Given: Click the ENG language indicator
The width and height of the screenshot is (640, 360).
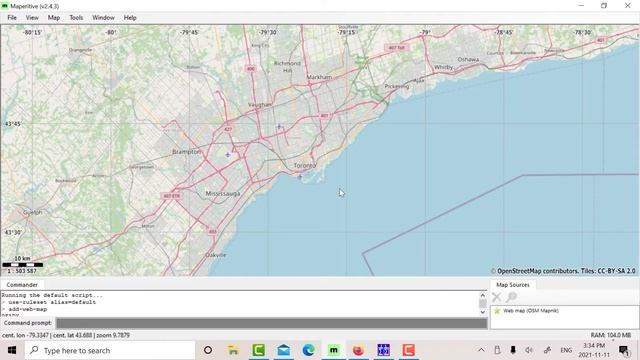Looking at the screenshot, I should pos(566,350).
